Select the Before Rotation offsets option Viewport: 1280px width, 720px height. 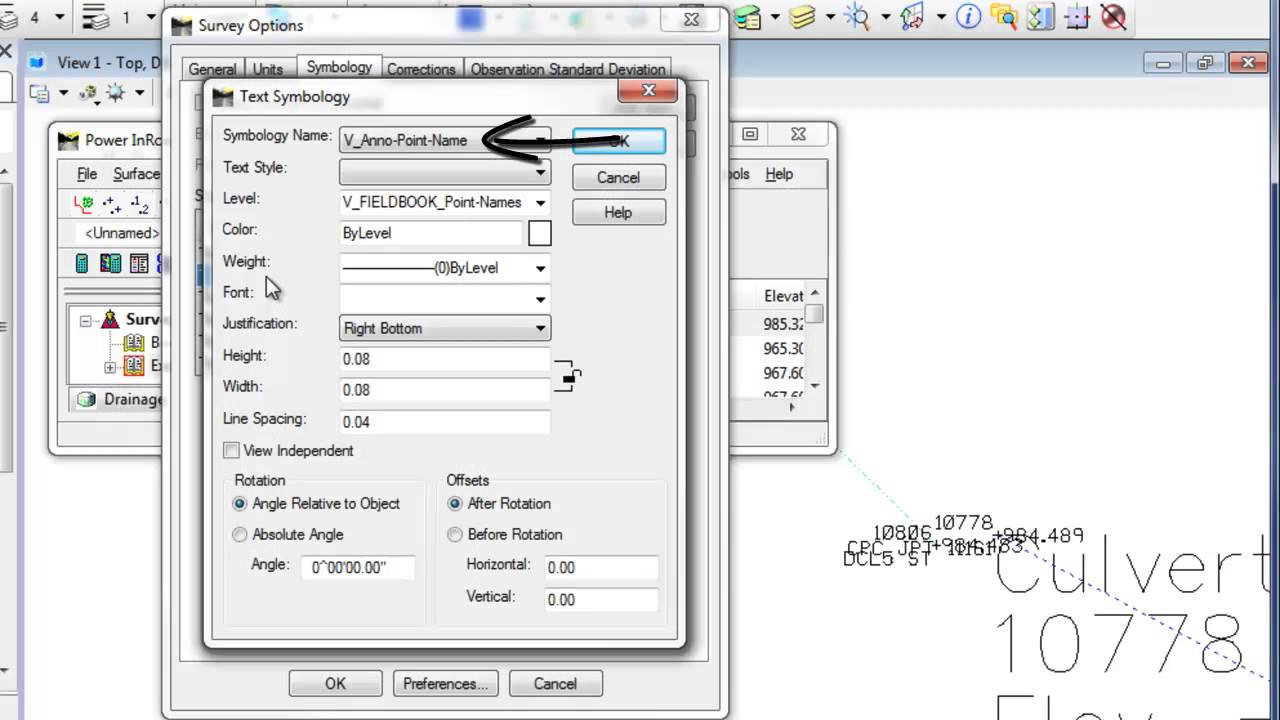(x=455, y=535)
